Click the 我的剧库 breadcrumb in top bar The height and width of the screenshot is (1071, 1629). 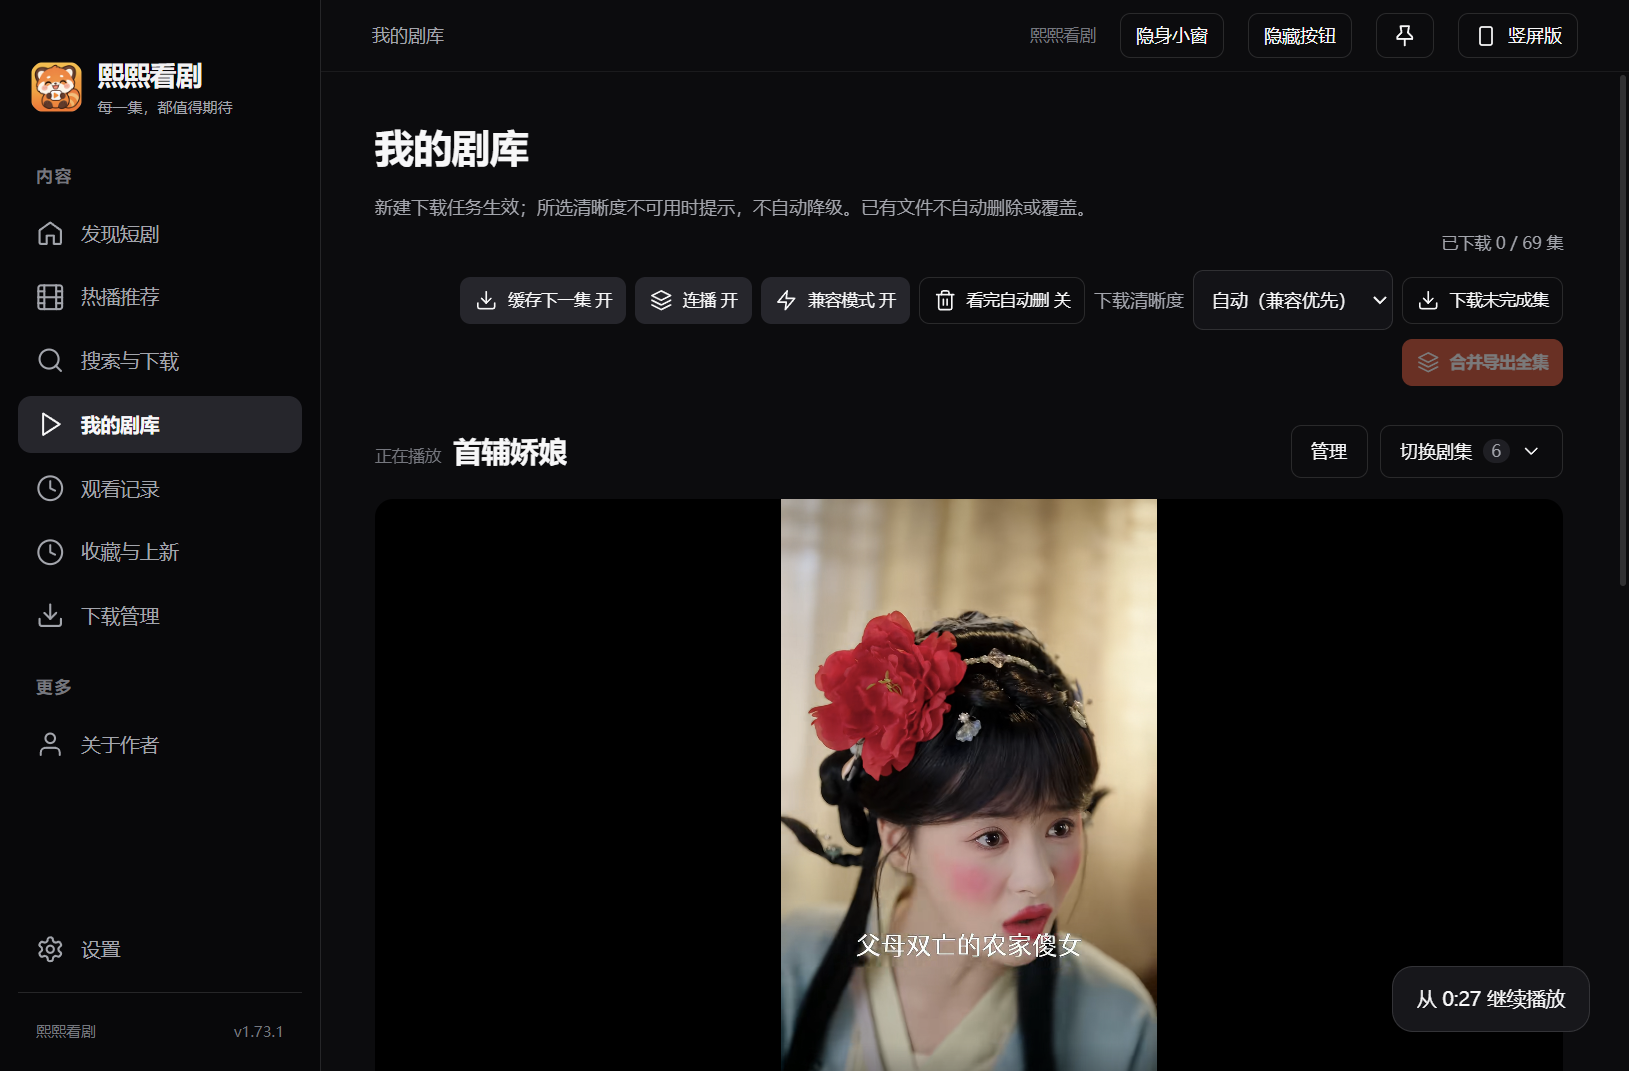pos(408,36)
